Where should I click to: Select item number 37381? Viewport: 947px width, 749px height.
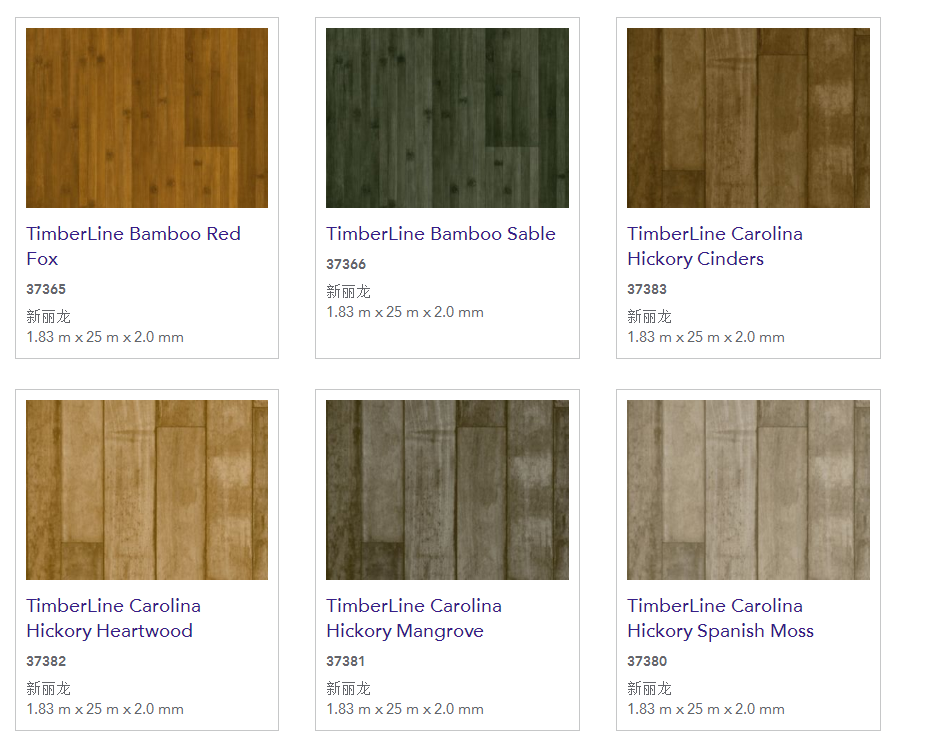click(x=346, y=662)
